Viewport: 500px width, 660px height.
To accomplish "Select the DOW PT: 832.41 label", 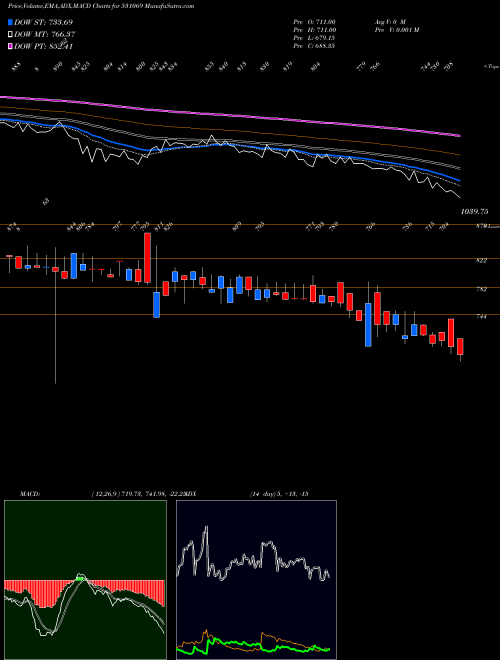I will (44, 46).
